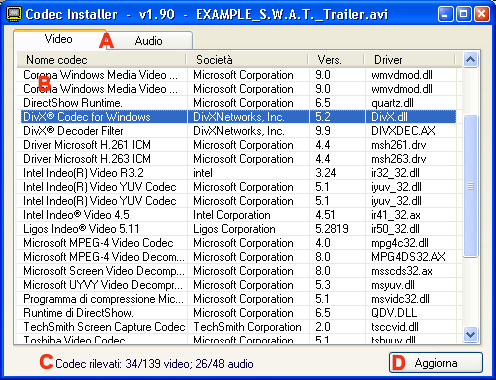
Task: Click the vertical scrollbar thumb
Action: pyautogui.click(x=470, y=186)
